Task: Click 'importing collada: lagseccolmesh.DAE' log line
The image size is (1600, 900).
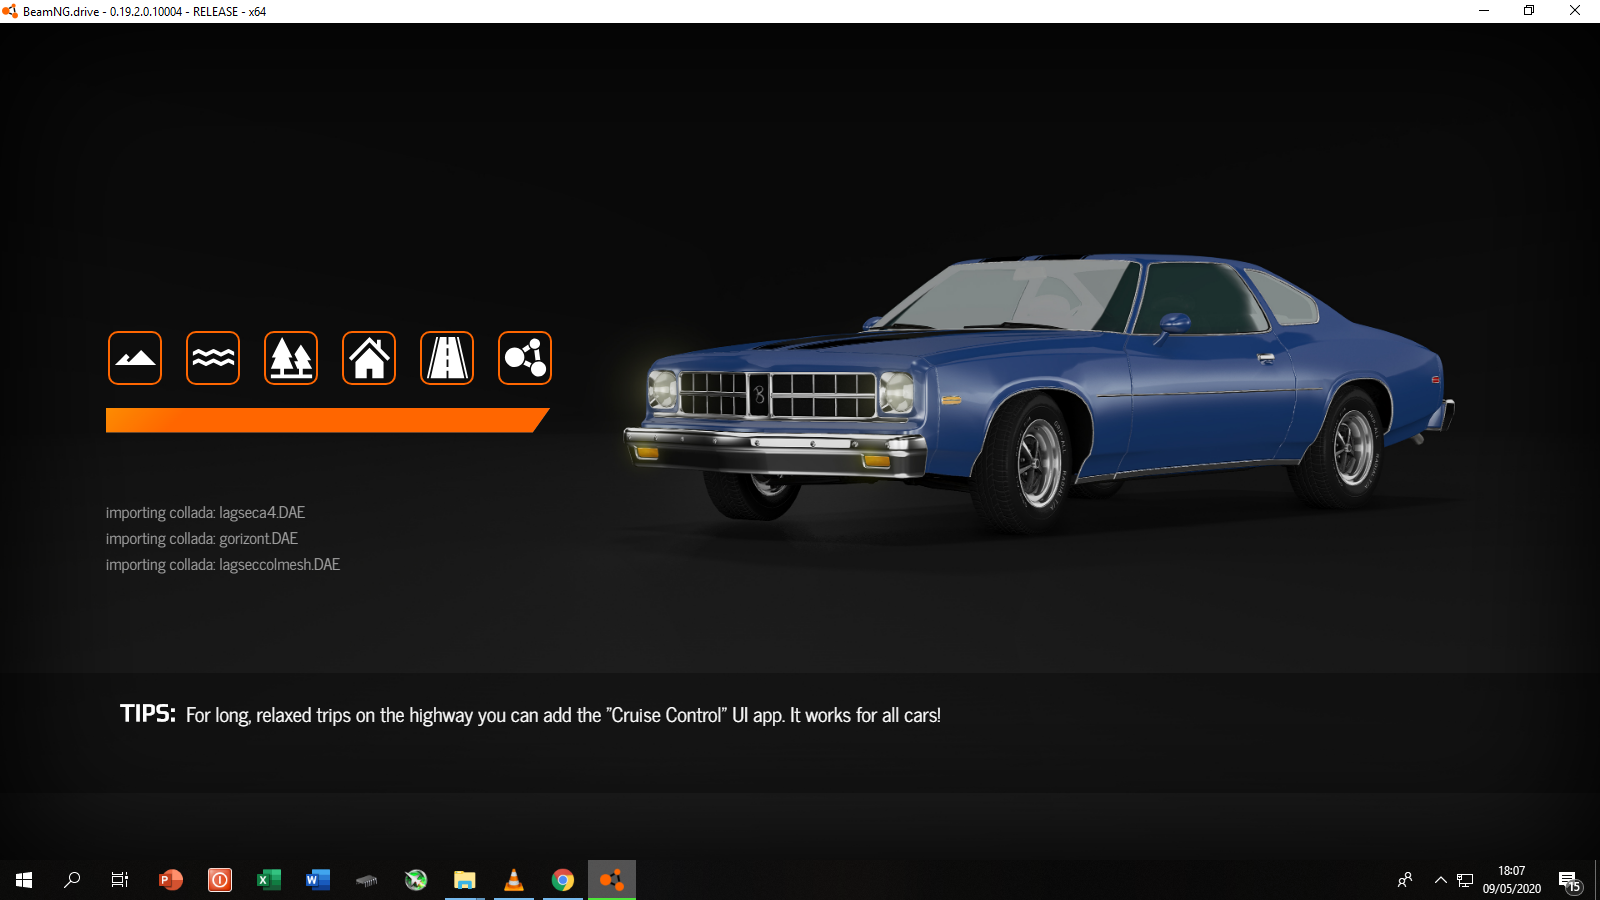Action: click(223, 564)
